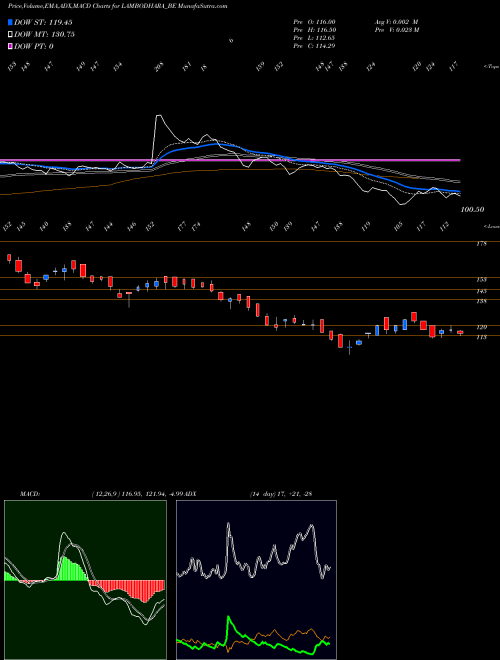Screen dimensions: 500x660
Task: Click the Pre L: 112.65 value
Action: pyautogui.click(x=314, y=38)
